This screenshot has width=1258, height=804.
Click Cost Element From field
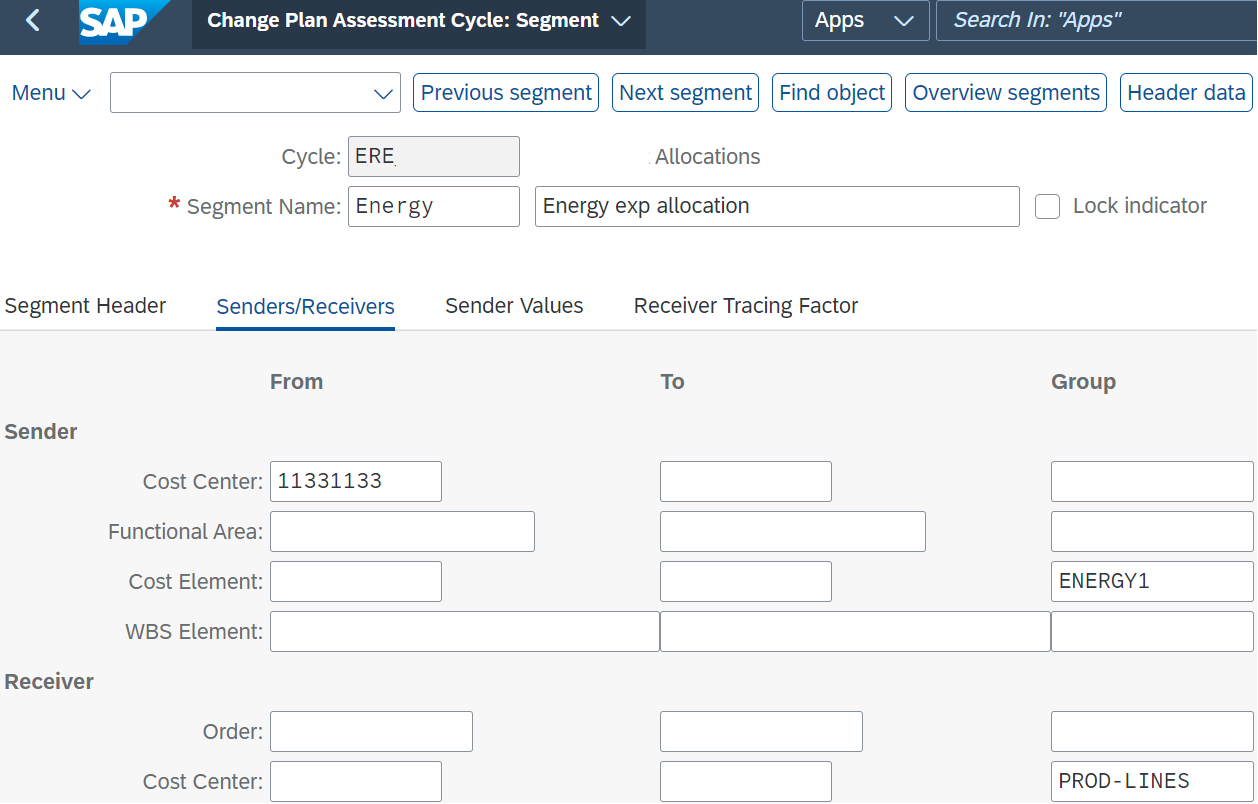tap(356, 581)
